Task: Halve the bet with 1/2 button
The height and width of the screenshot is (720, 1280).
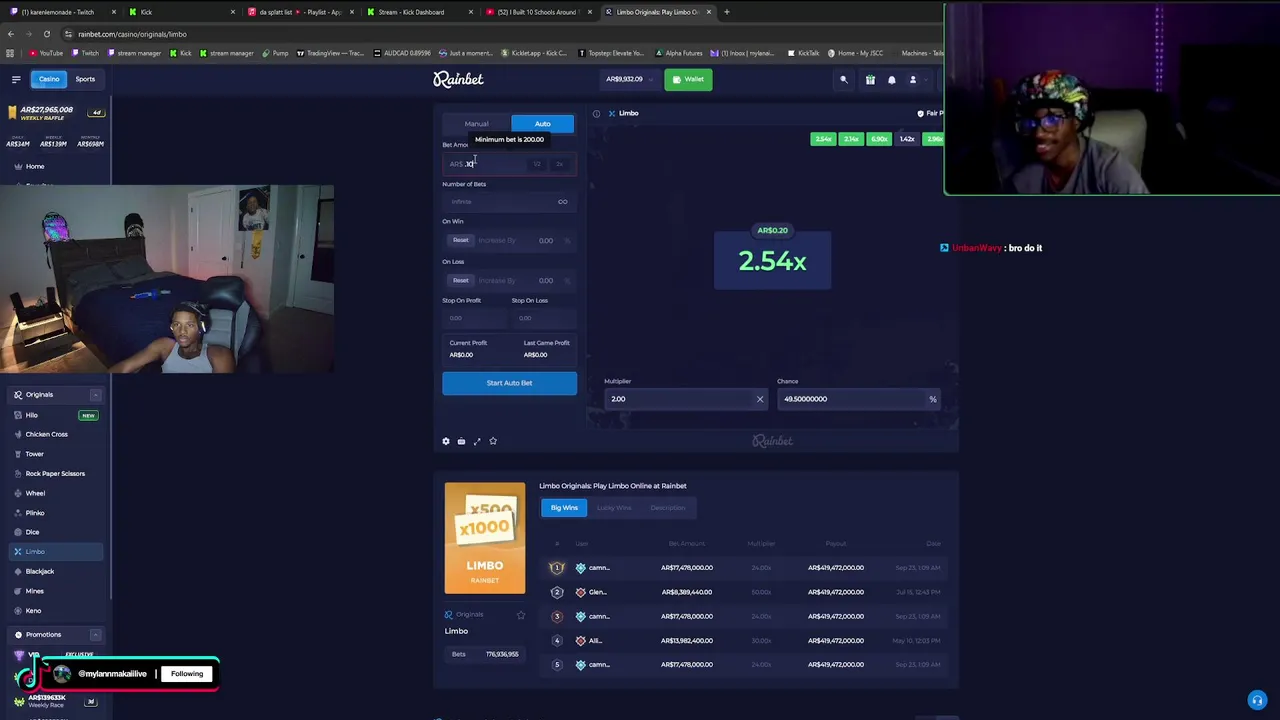Action: [537, 164]
